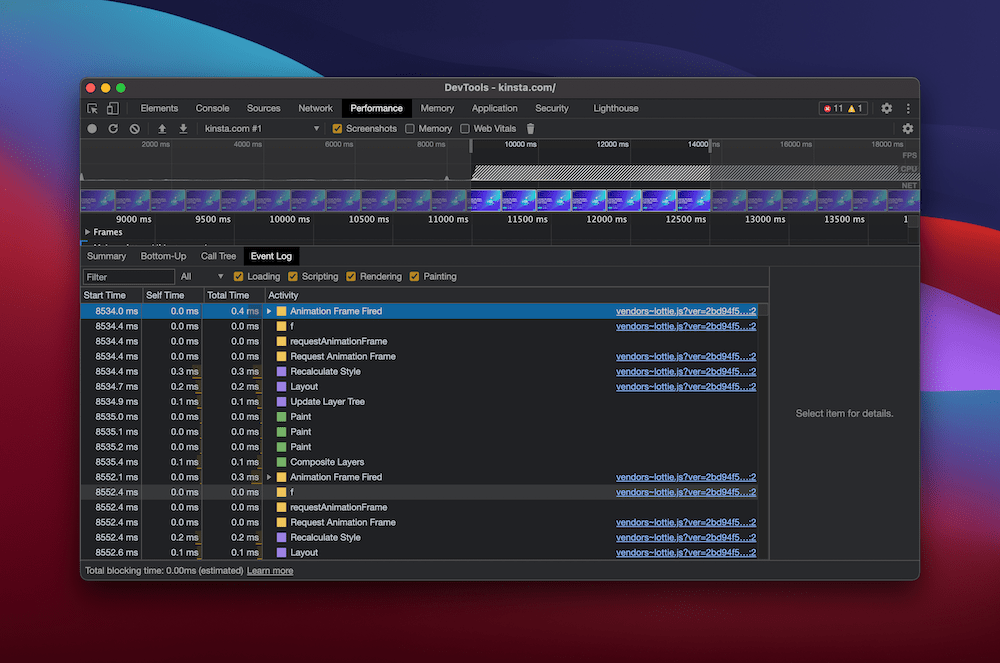1000x663 pixels.
Task: Open the All duration filter dropdown
Action: point(202,277)
